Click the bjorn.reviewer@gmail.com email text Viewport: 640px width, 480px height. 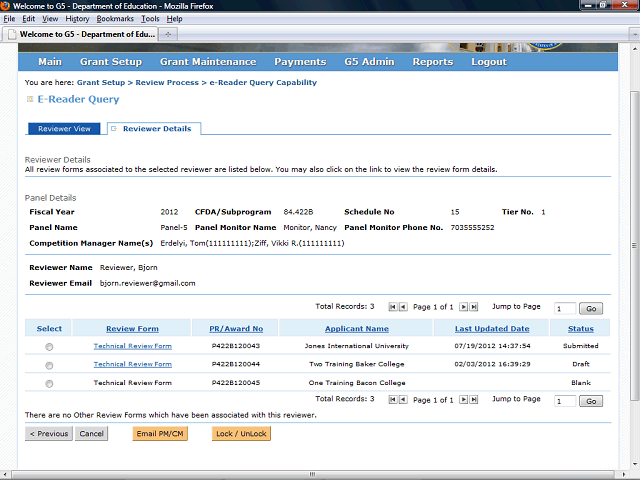pyautogui.click(x=147, y=283)
